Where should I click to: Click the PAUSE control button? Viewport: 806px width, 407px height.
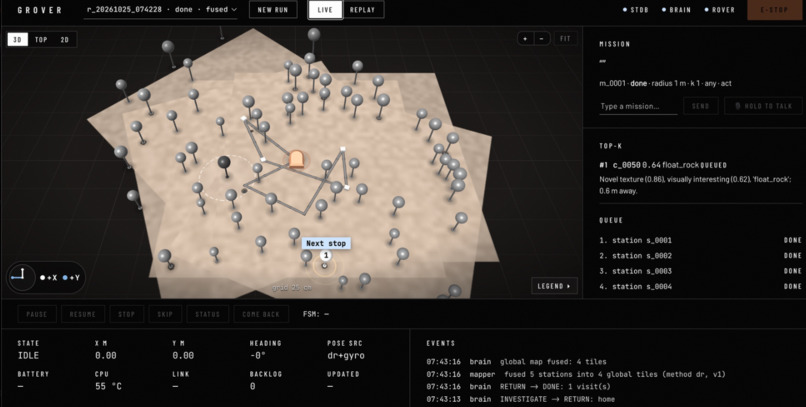(x=37, y=314)
